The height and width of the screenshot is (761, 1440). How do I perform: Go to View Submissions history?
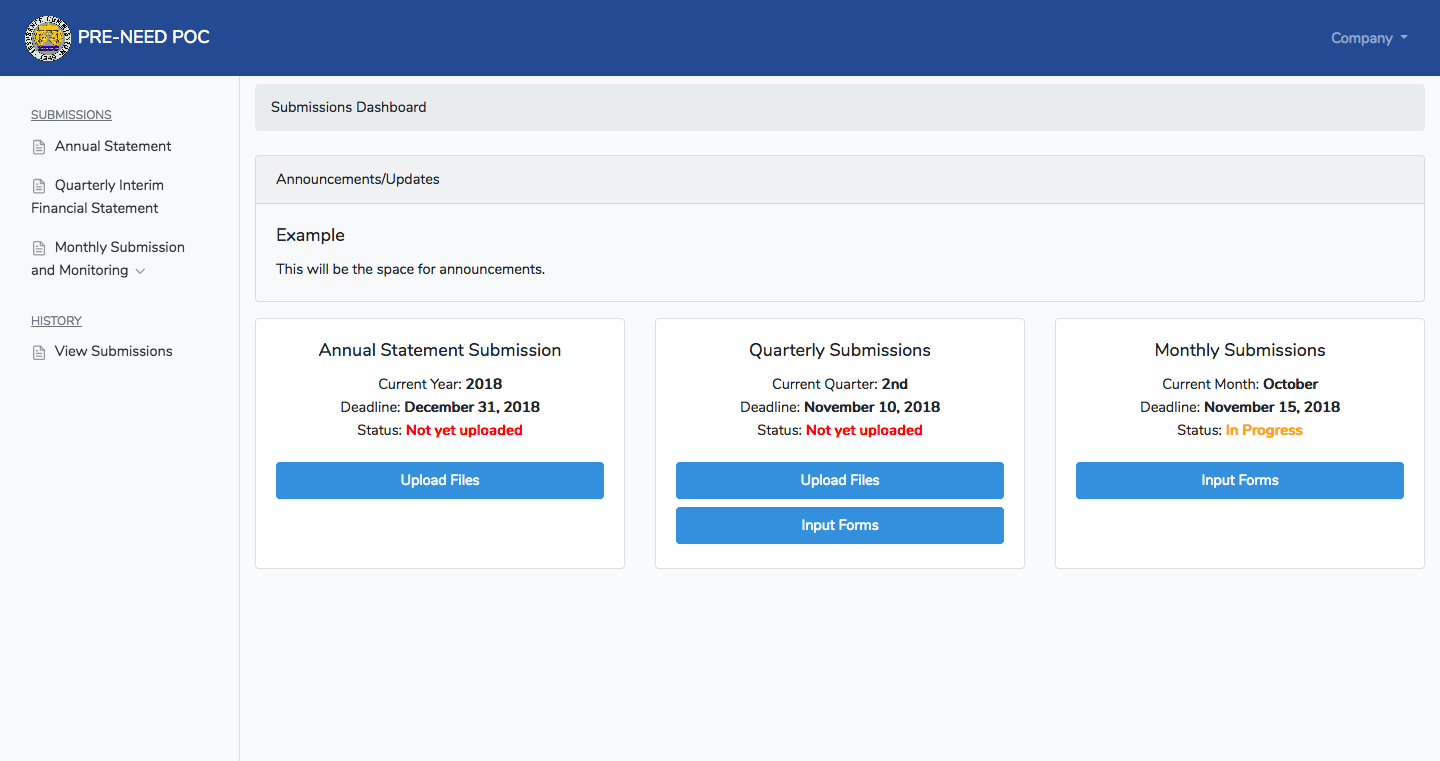114,351
